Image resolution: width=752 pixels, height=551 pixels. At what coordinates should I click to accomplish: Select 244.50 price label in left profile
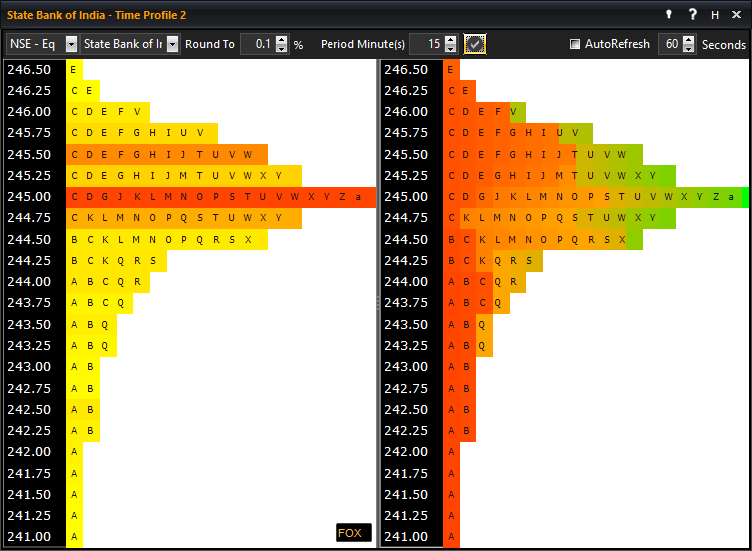pos(29,239)
